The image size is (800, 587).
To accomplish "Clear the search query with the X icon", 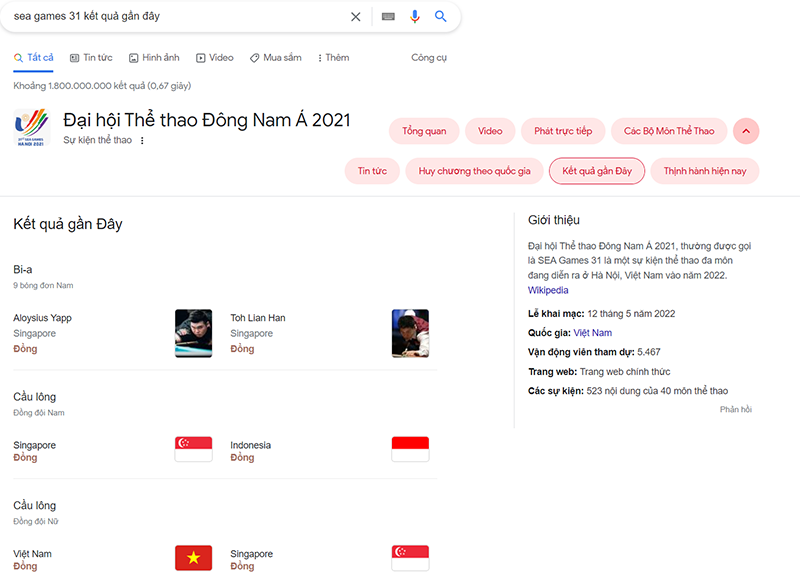I will pyautogui.click(x=356, y=17).
